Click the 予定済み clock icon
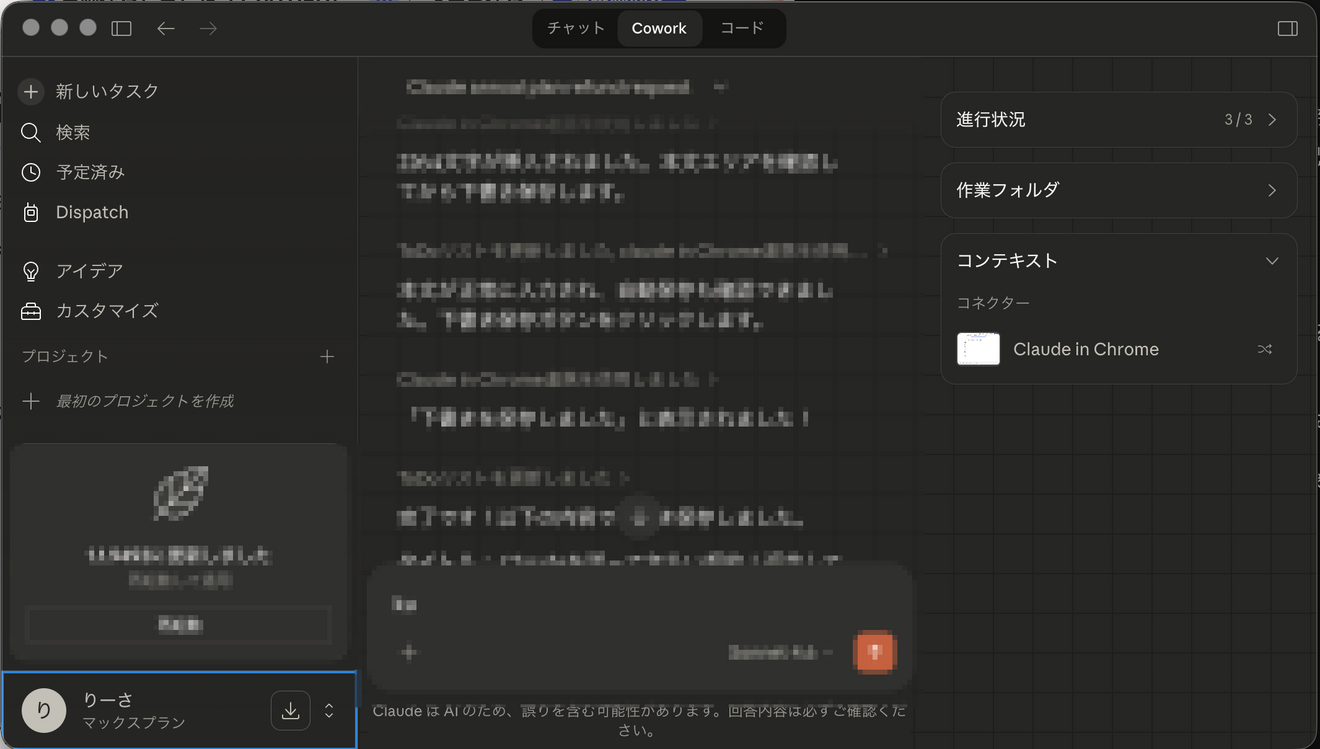 click(x=31, y=172)
